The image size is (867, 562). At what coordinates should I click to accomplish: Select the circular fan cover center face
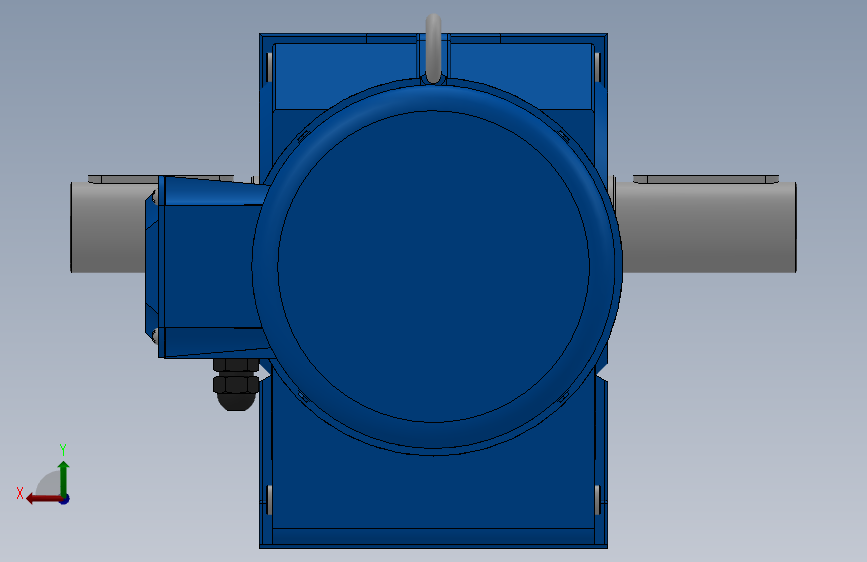pyautogui.click(x=434, y=267)
